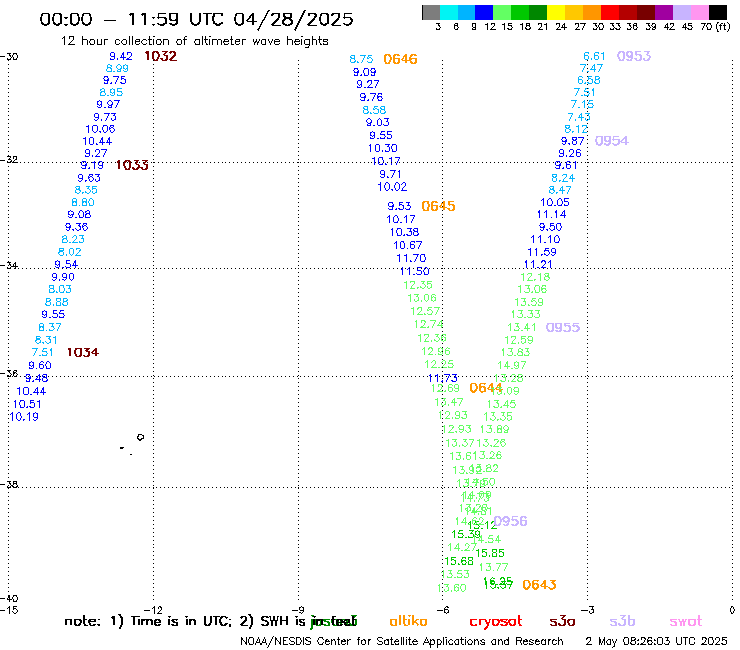The image size is (740, 650).
Task: Click the date range title text
Action: point(196,19)
